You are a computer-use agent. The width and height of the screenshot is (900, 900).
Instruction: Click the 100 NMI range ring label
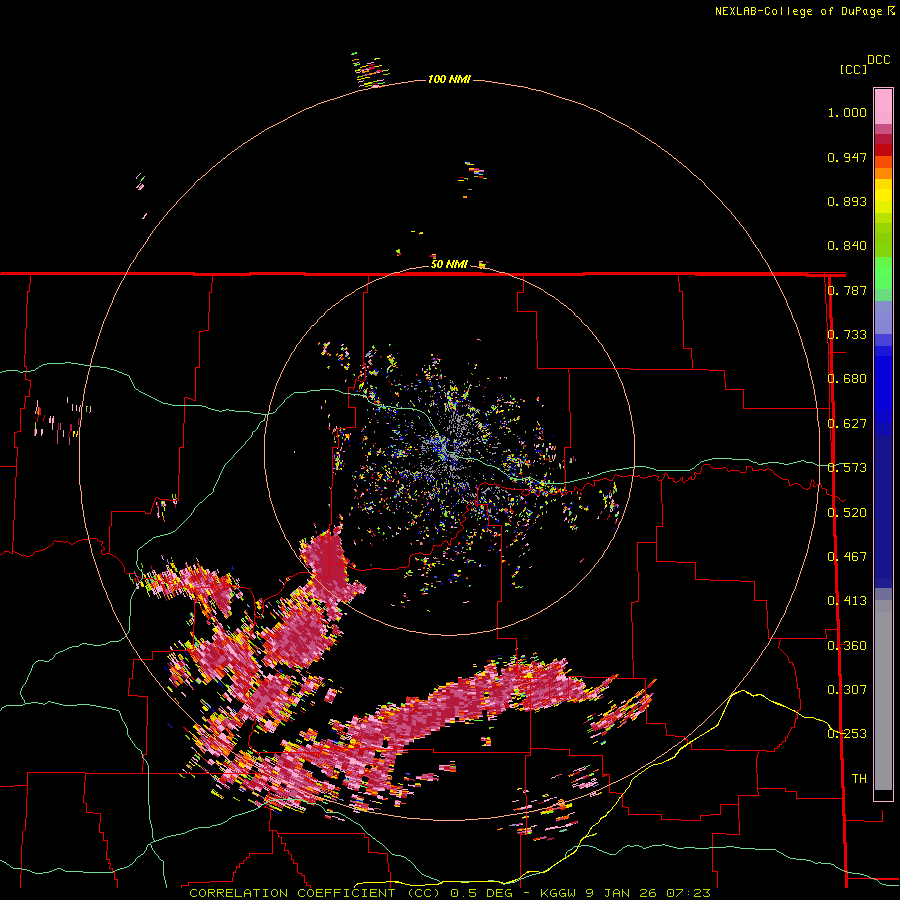[x=449, y=79]
